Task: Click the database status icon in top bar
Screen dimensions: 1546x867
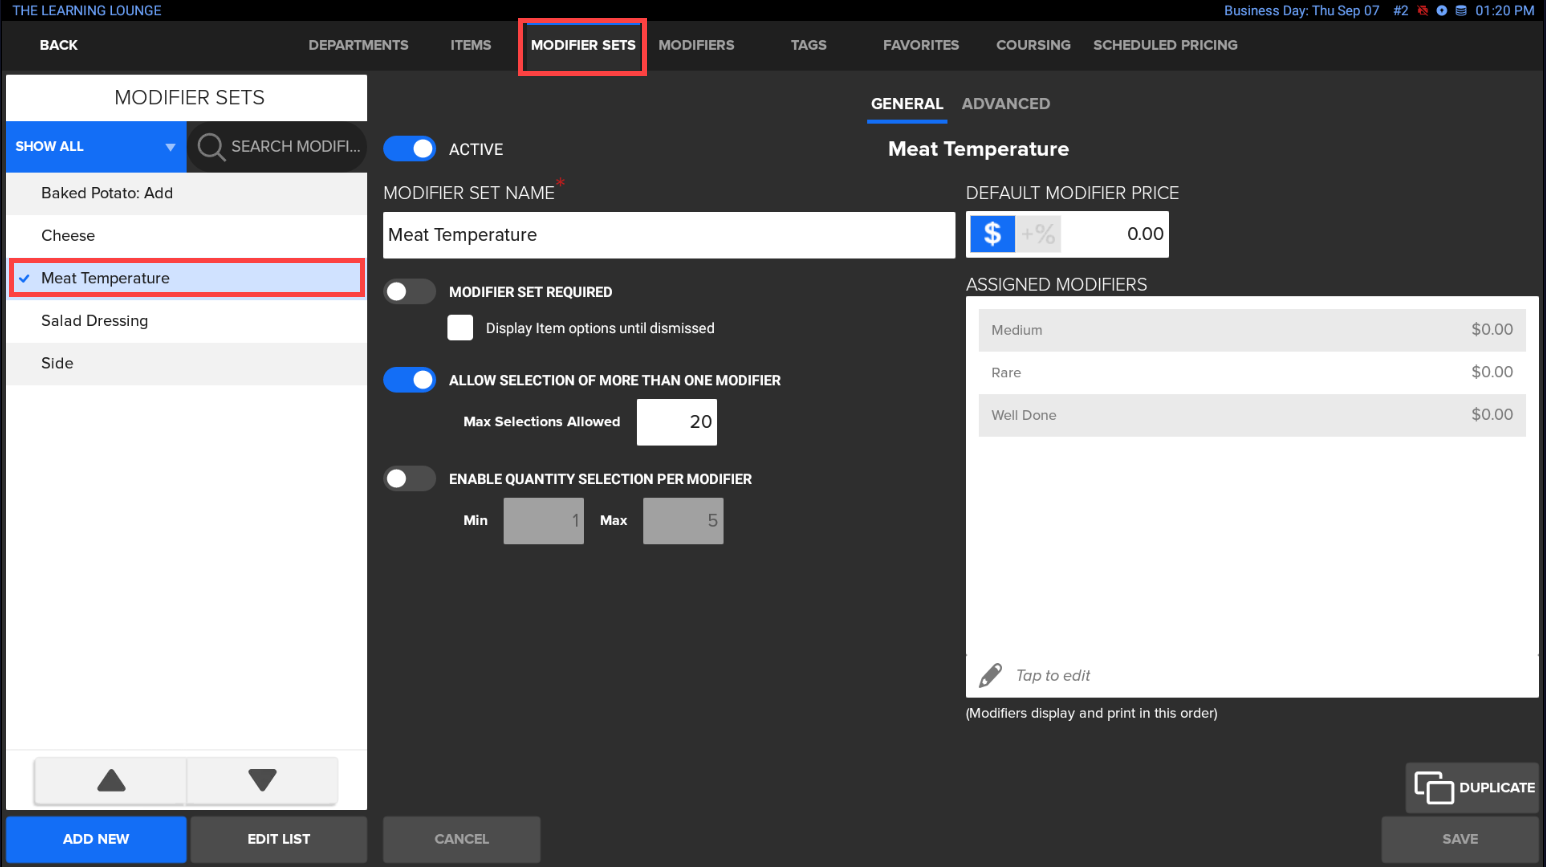Action: [1461, 11]
